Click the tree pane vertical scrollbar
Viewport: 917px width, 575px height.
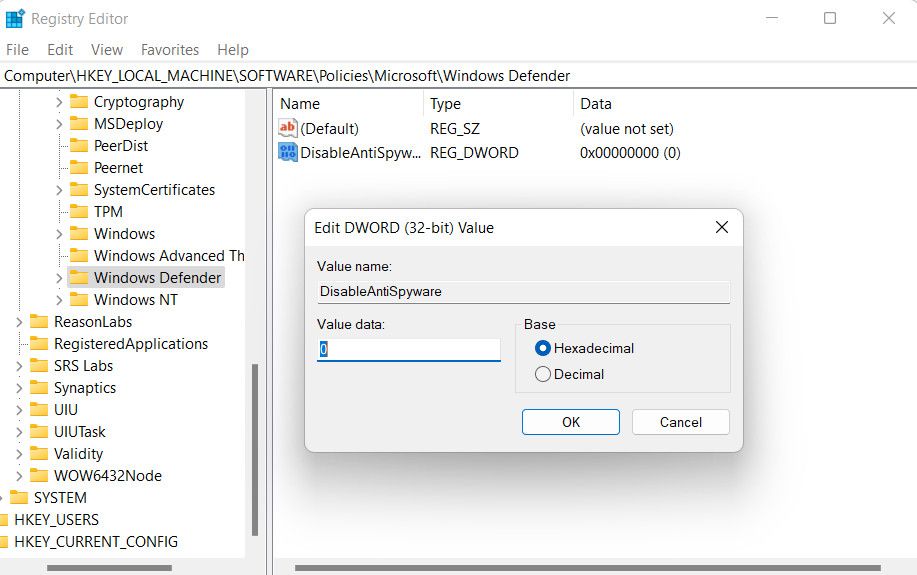255,449
